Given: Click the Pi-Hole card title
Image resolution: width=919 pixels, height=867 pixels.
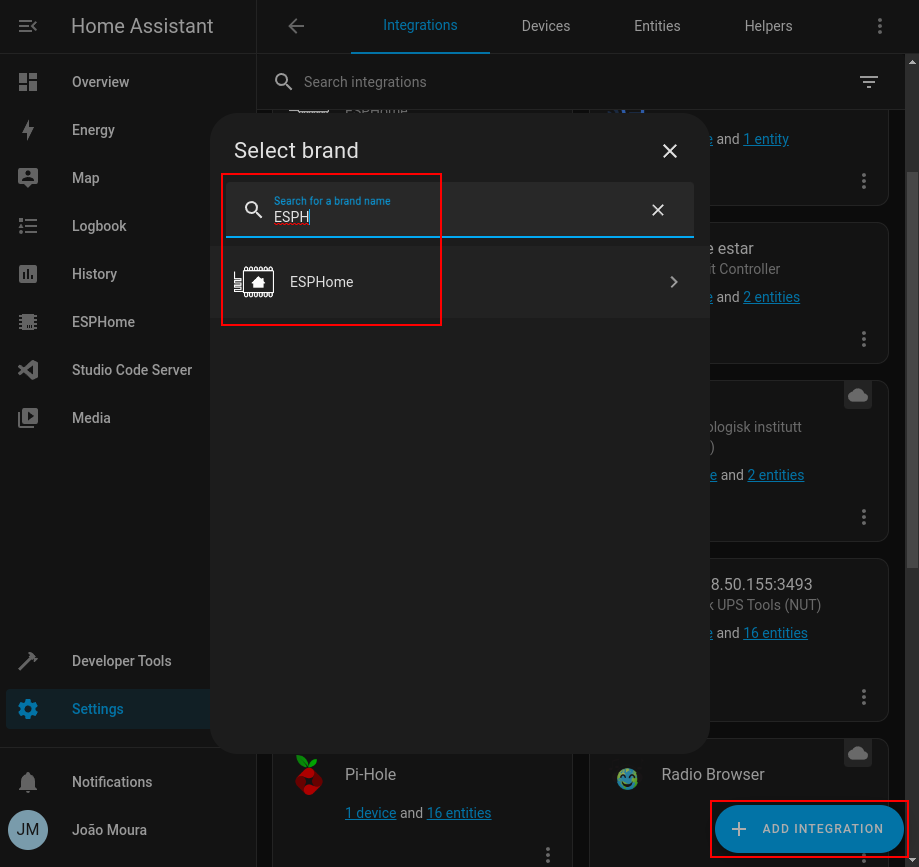Looking at the screenshot, I should [370, 774].
